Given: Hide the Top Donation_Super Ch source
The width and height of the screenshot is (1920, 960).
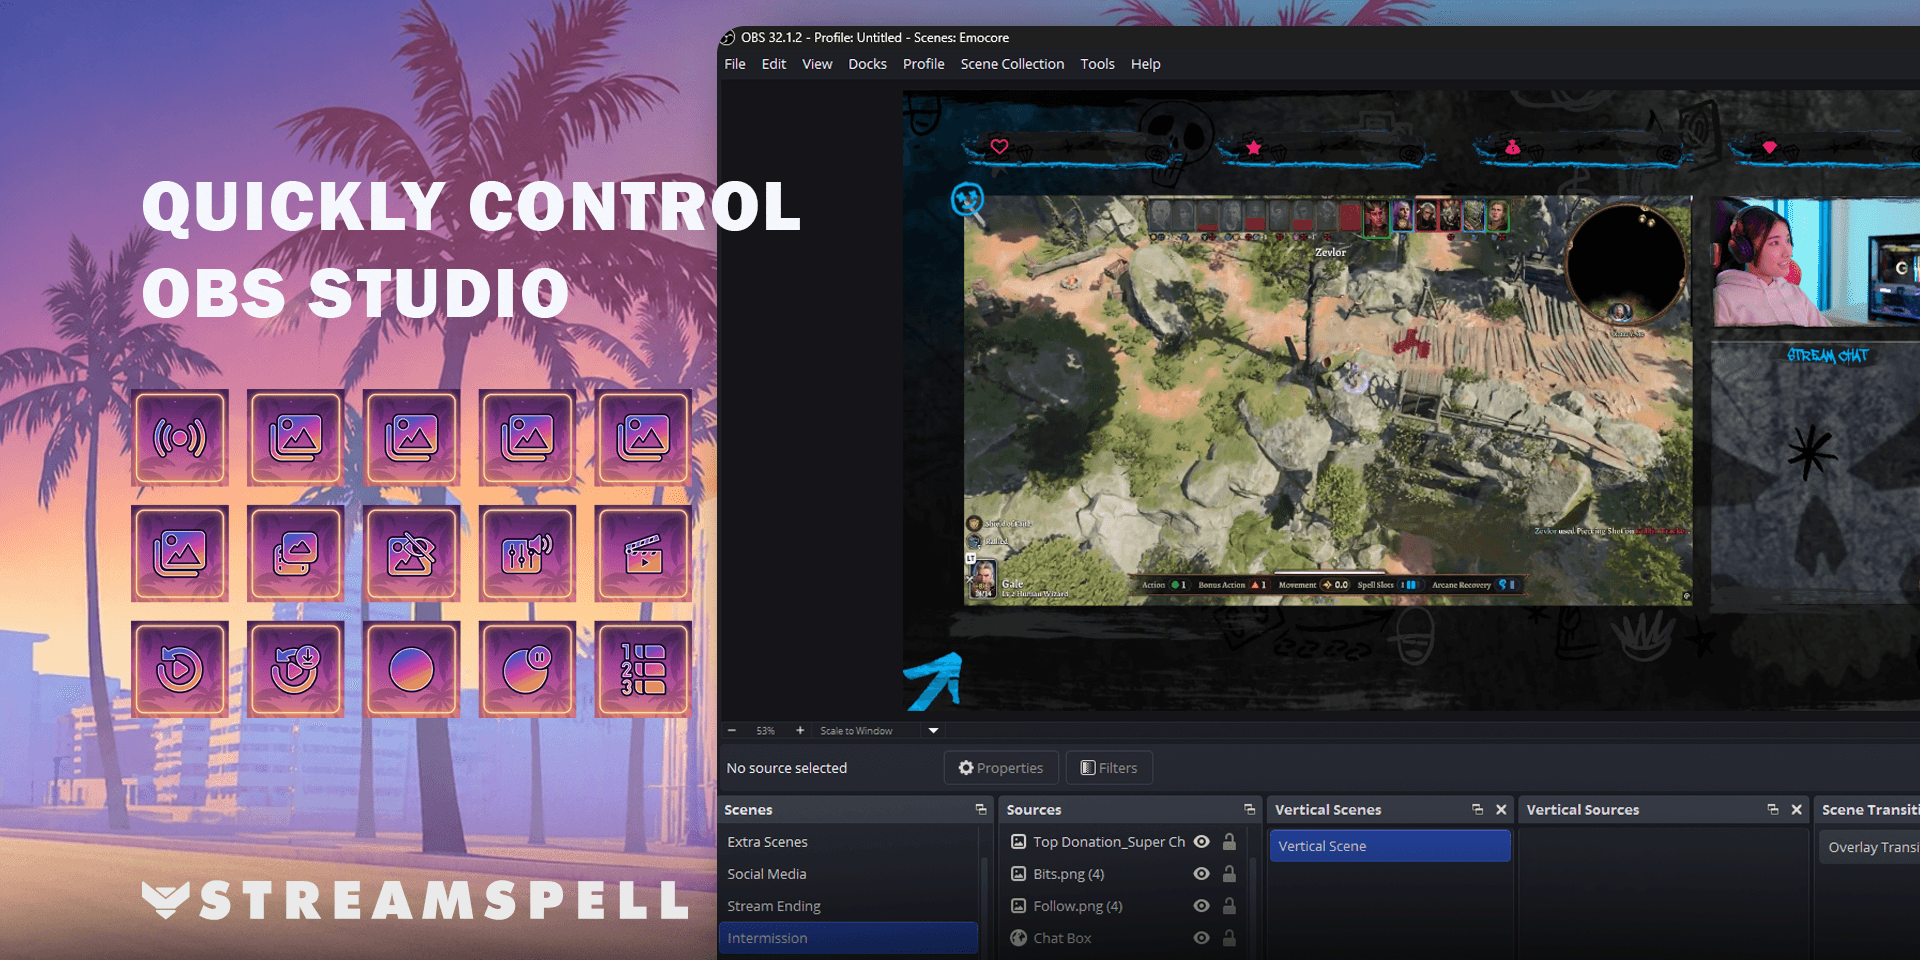Looking at the screenshot, I should click(1202, 842).
